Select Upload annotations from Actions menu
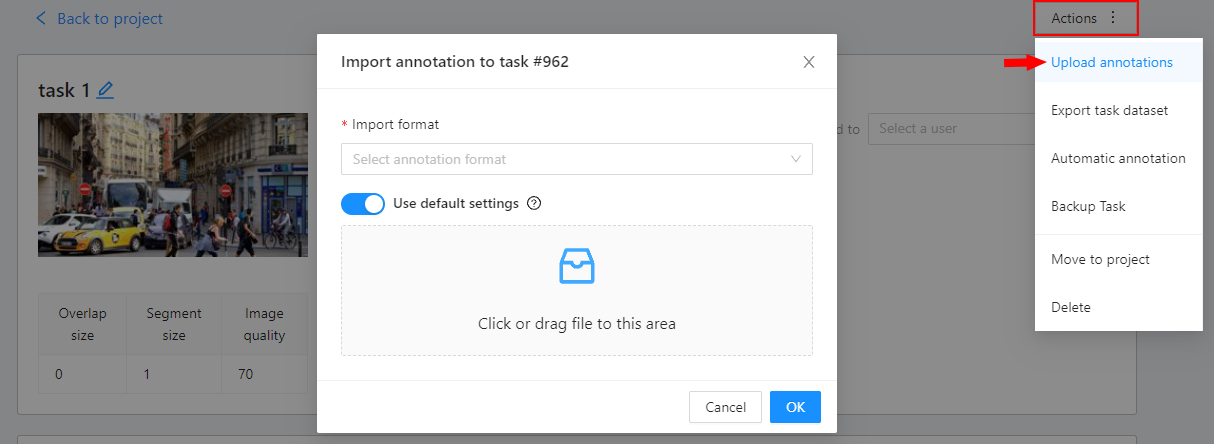The width and height of the screenshot is (1214, 444). pyautogui.click(x=1111, y=62)
